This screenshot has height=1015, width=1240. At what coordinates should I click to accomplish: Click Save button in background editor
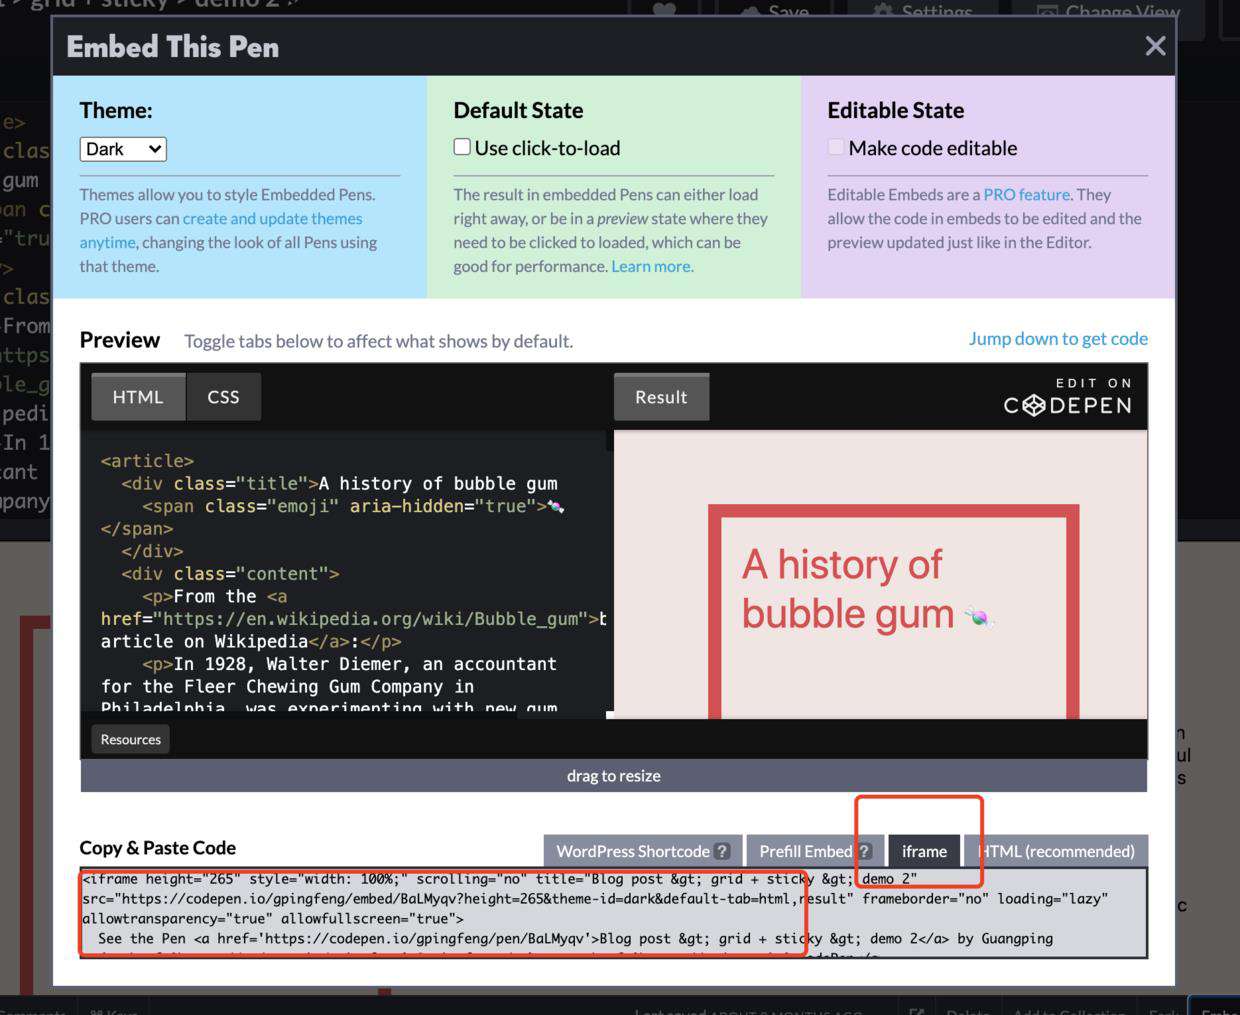pyautogui.click(x=776, y=10)
